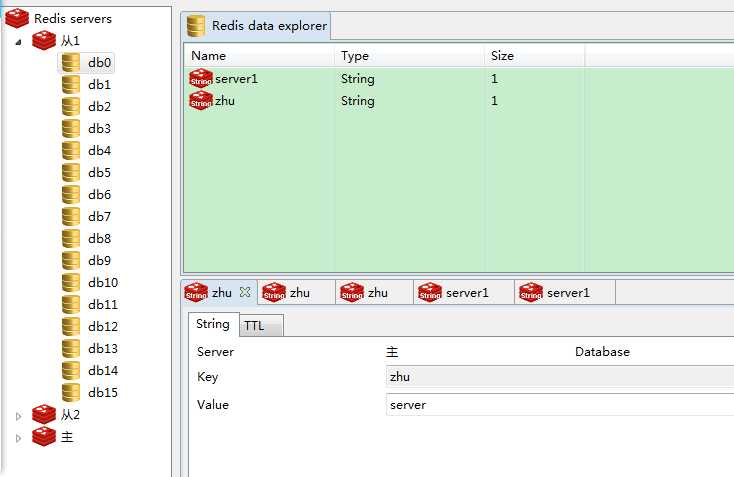Click the String type cell of server1

[358, 79]
